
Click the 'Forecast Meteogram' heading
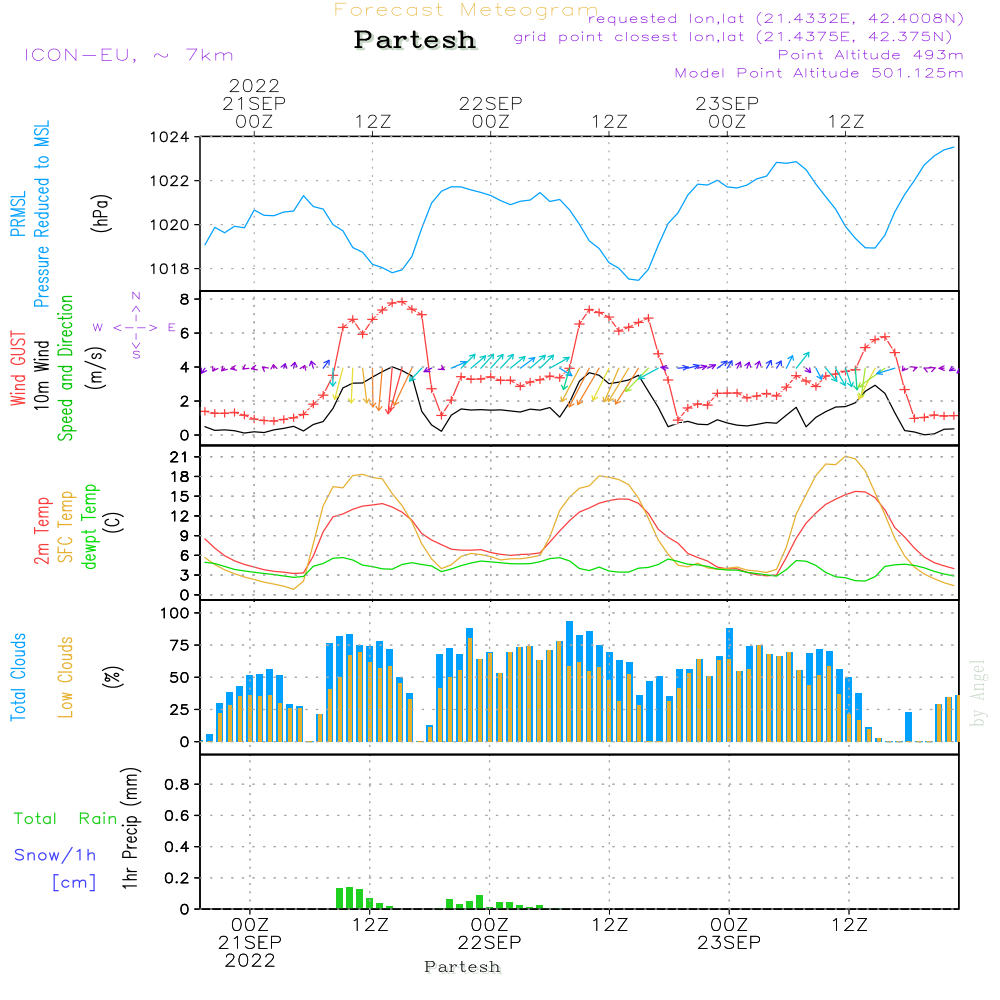click(x=466, y=10)
